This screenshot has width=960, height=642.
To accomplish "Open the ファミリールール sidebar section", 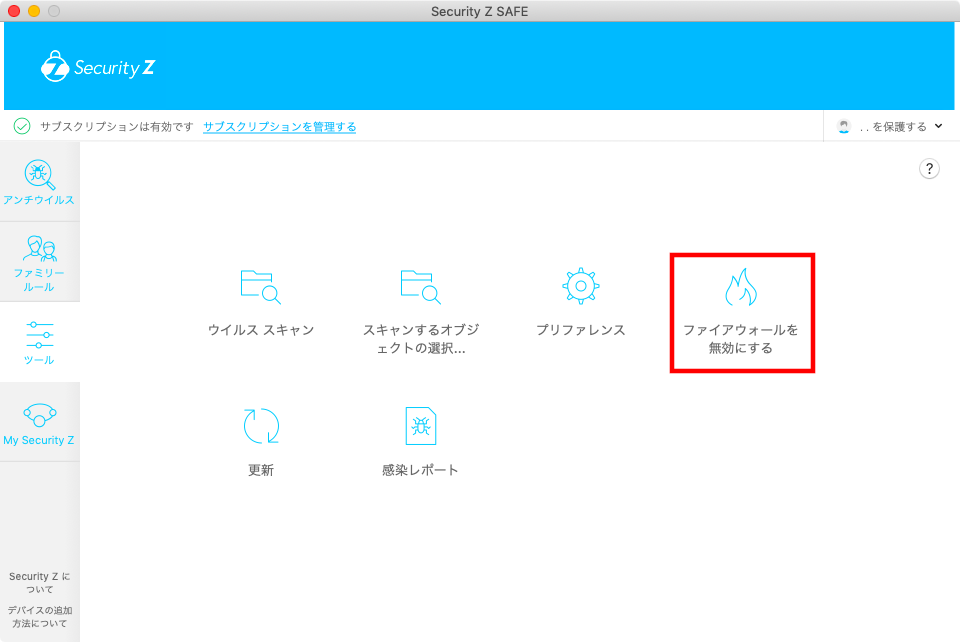I will point(39,262).
